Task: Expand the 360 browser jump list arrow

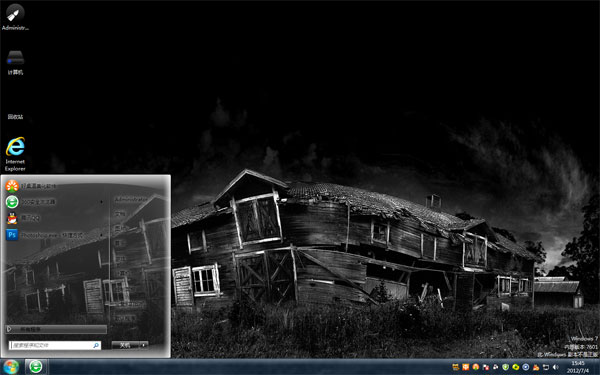Action: coord(102,202)
